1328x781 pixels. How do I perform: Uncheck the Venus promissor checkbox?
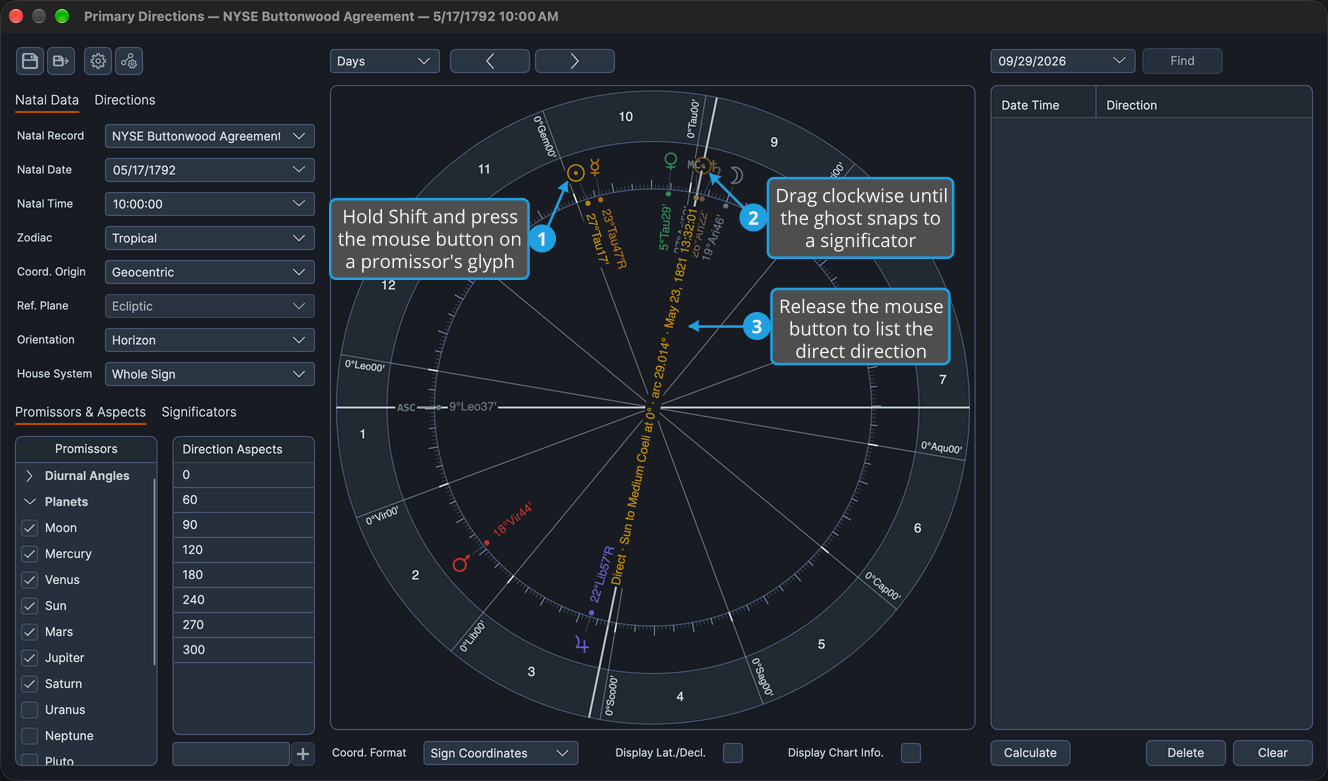[30, 580]
